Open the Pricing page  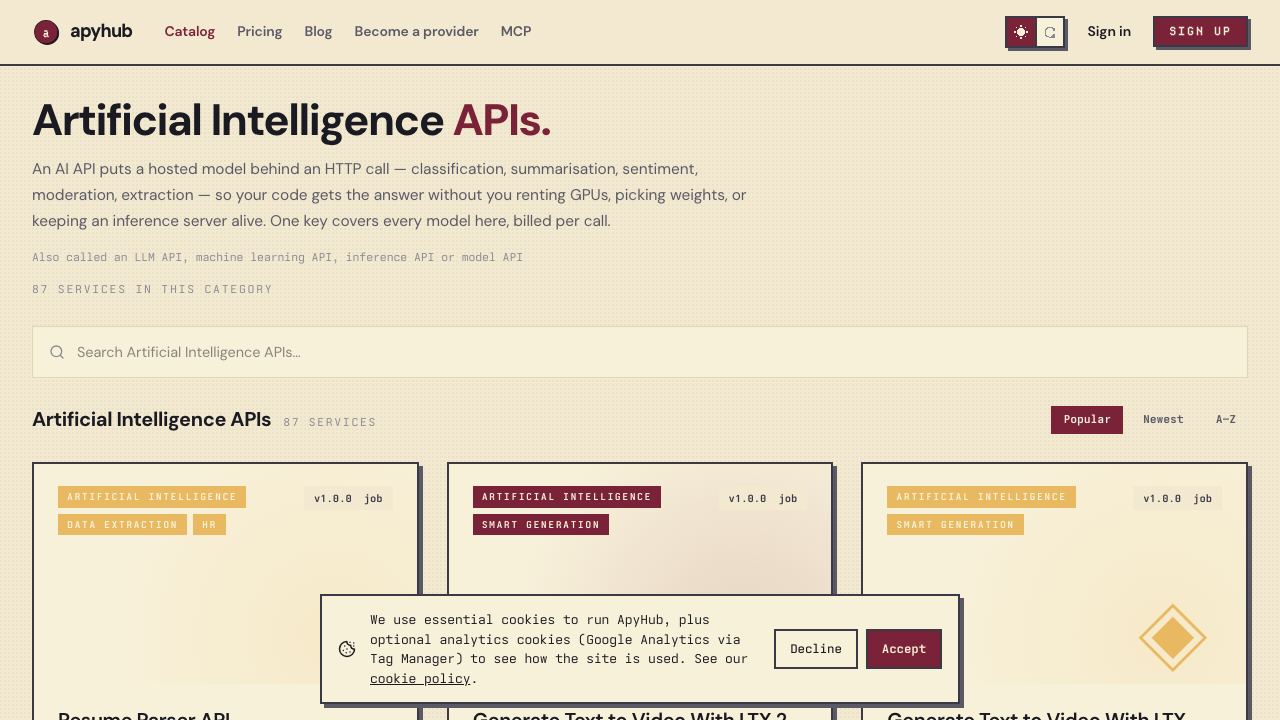pyautogui.click(x=259, y=31)
